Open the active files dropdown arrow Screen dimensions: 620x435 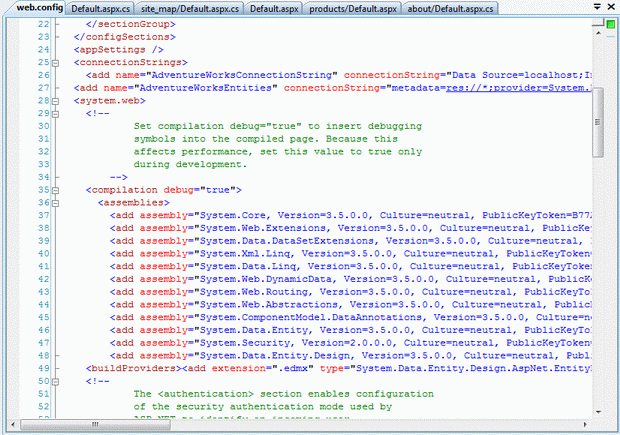tap(597, 6)
